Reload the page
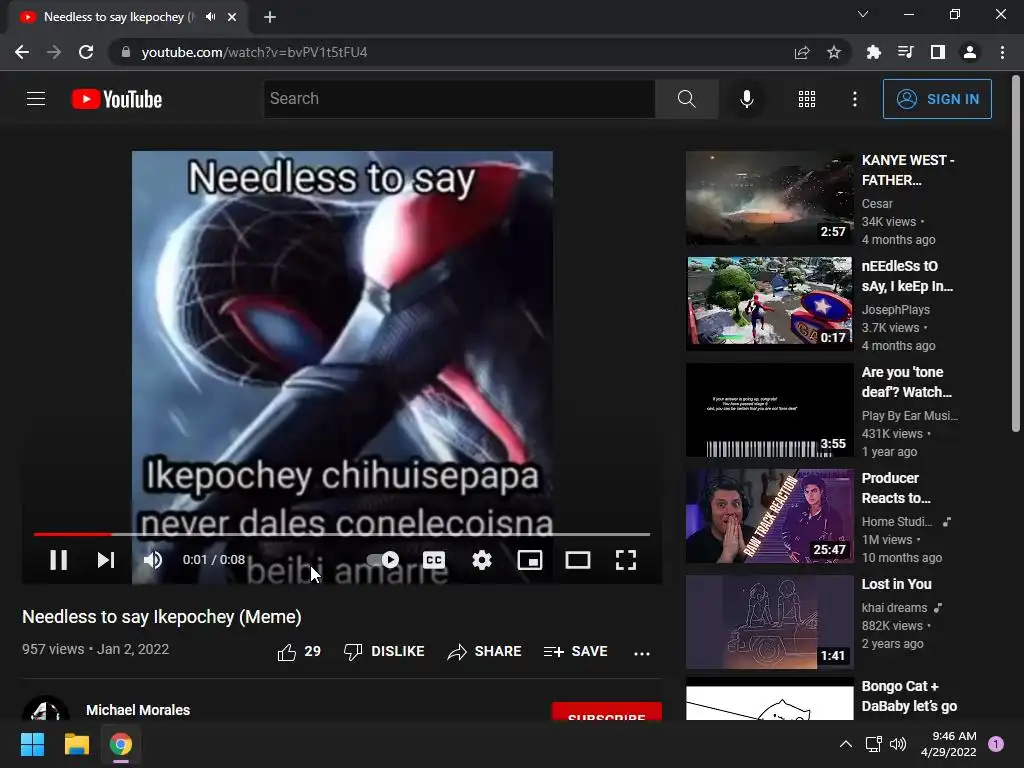Image resolution: width=1024 pixels, height=768 pixels. pyautogui.click(x=86, y=52)
